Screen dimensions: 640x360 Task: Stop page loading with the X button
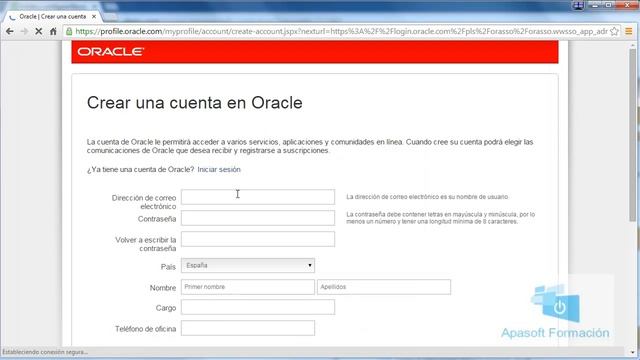[x=38, y=31]
